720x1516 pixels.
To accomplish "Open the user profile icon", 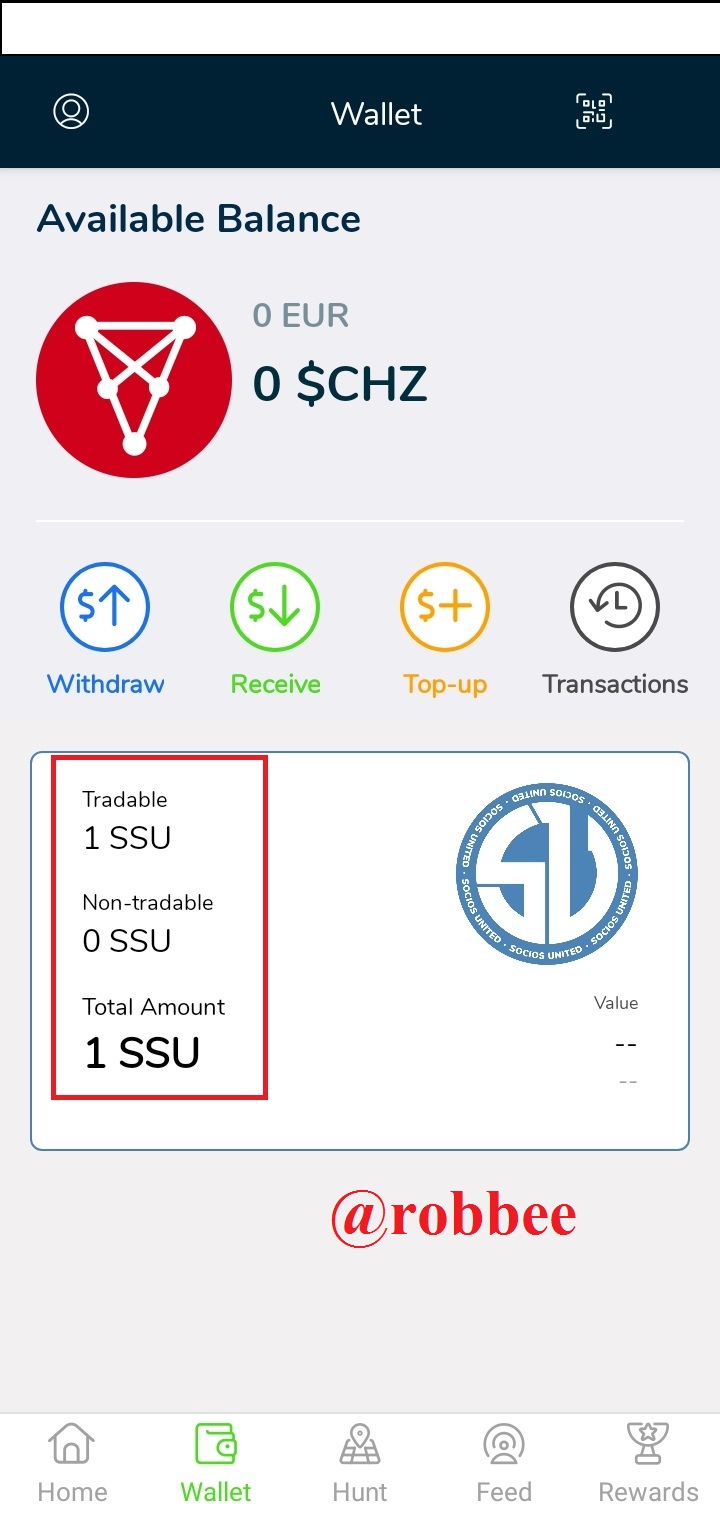I will point(71,111).
